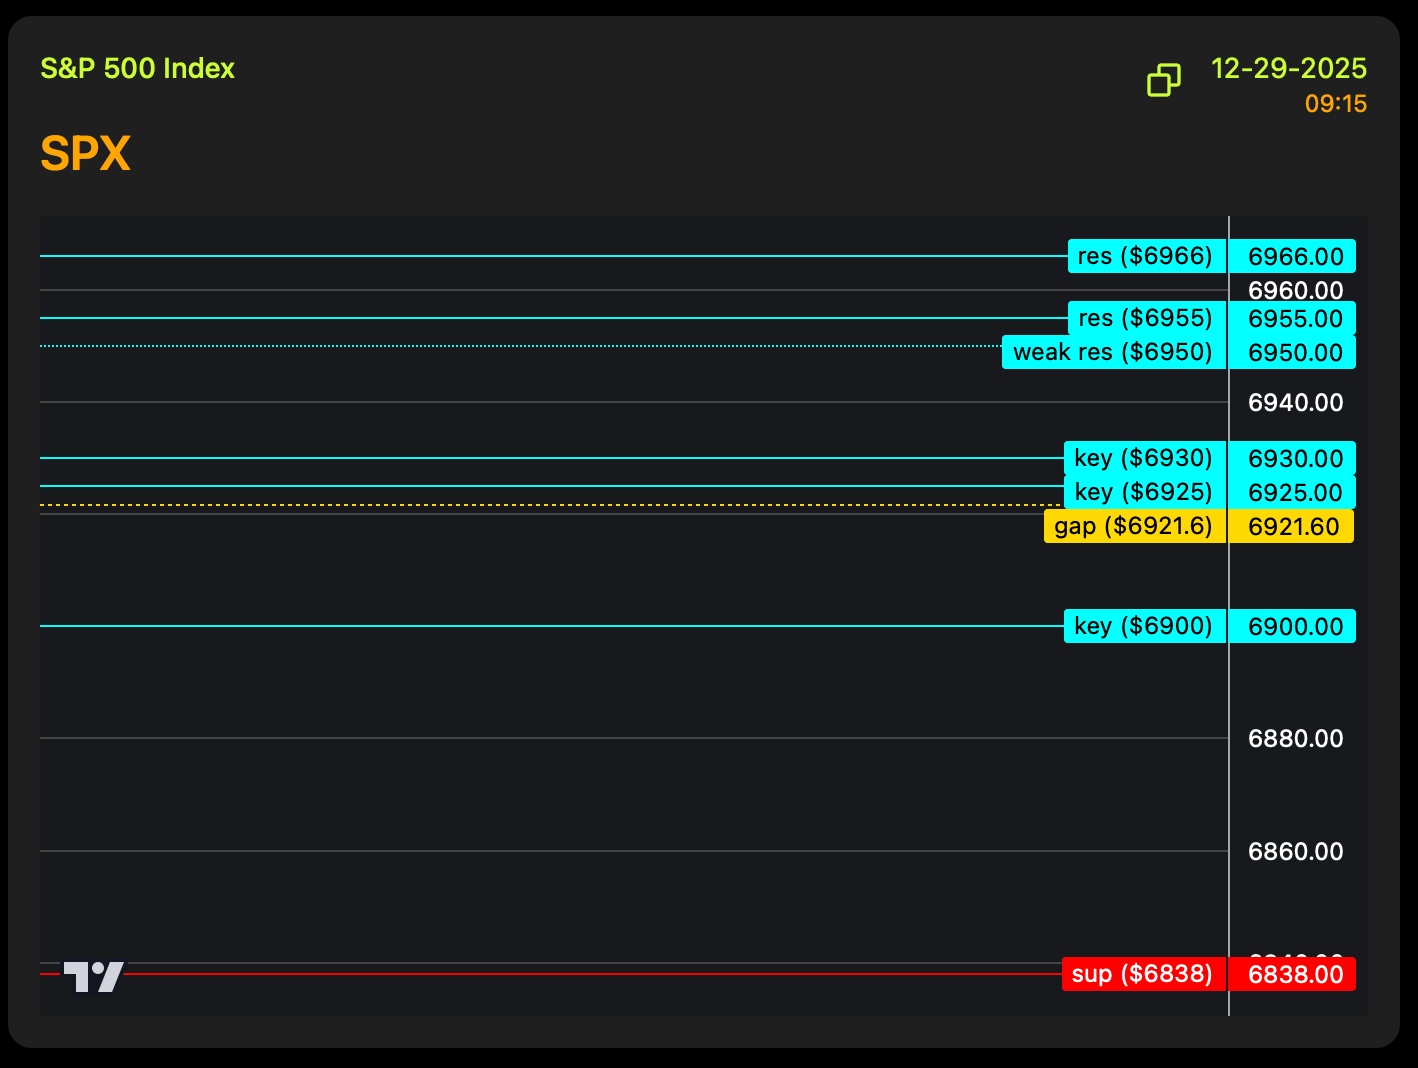Click the 6900.00 cyan price axis tag
The image size is (1418, 1068).
[1295, 626]
